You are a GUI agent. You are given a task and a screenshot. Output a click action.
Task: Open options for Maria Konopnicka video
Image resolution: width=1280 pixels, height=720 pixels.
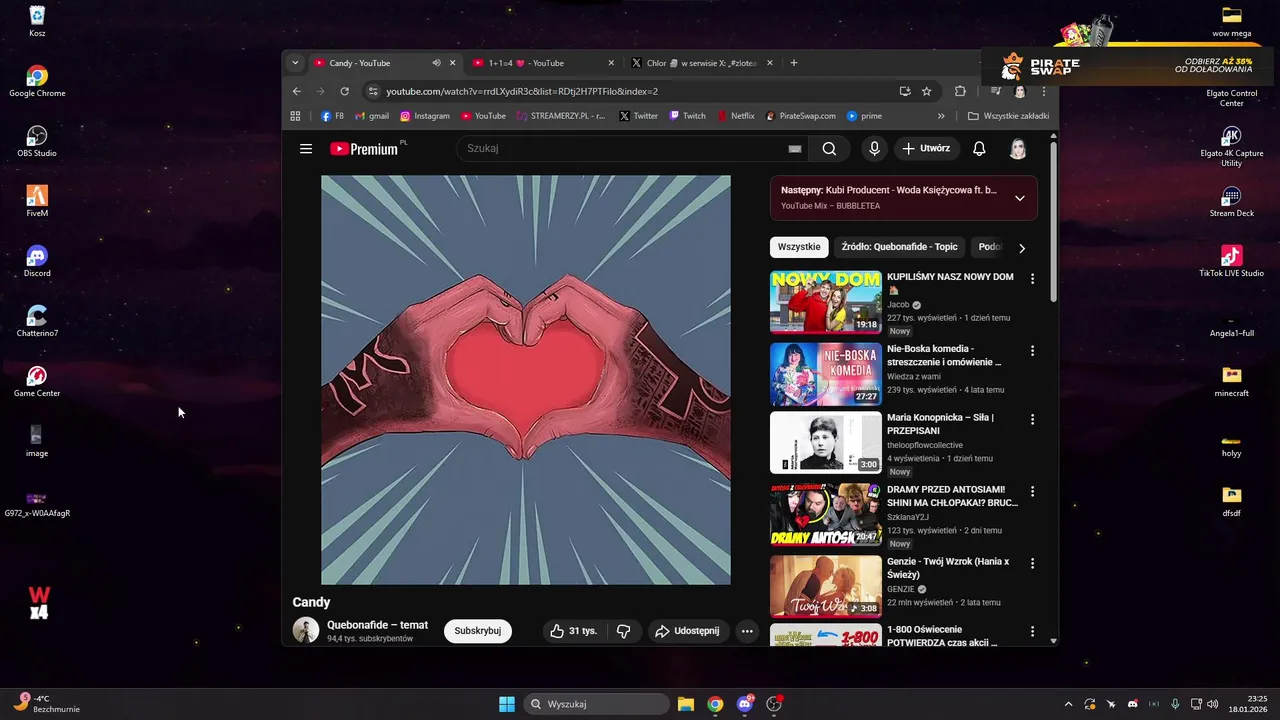[1033, 420]
